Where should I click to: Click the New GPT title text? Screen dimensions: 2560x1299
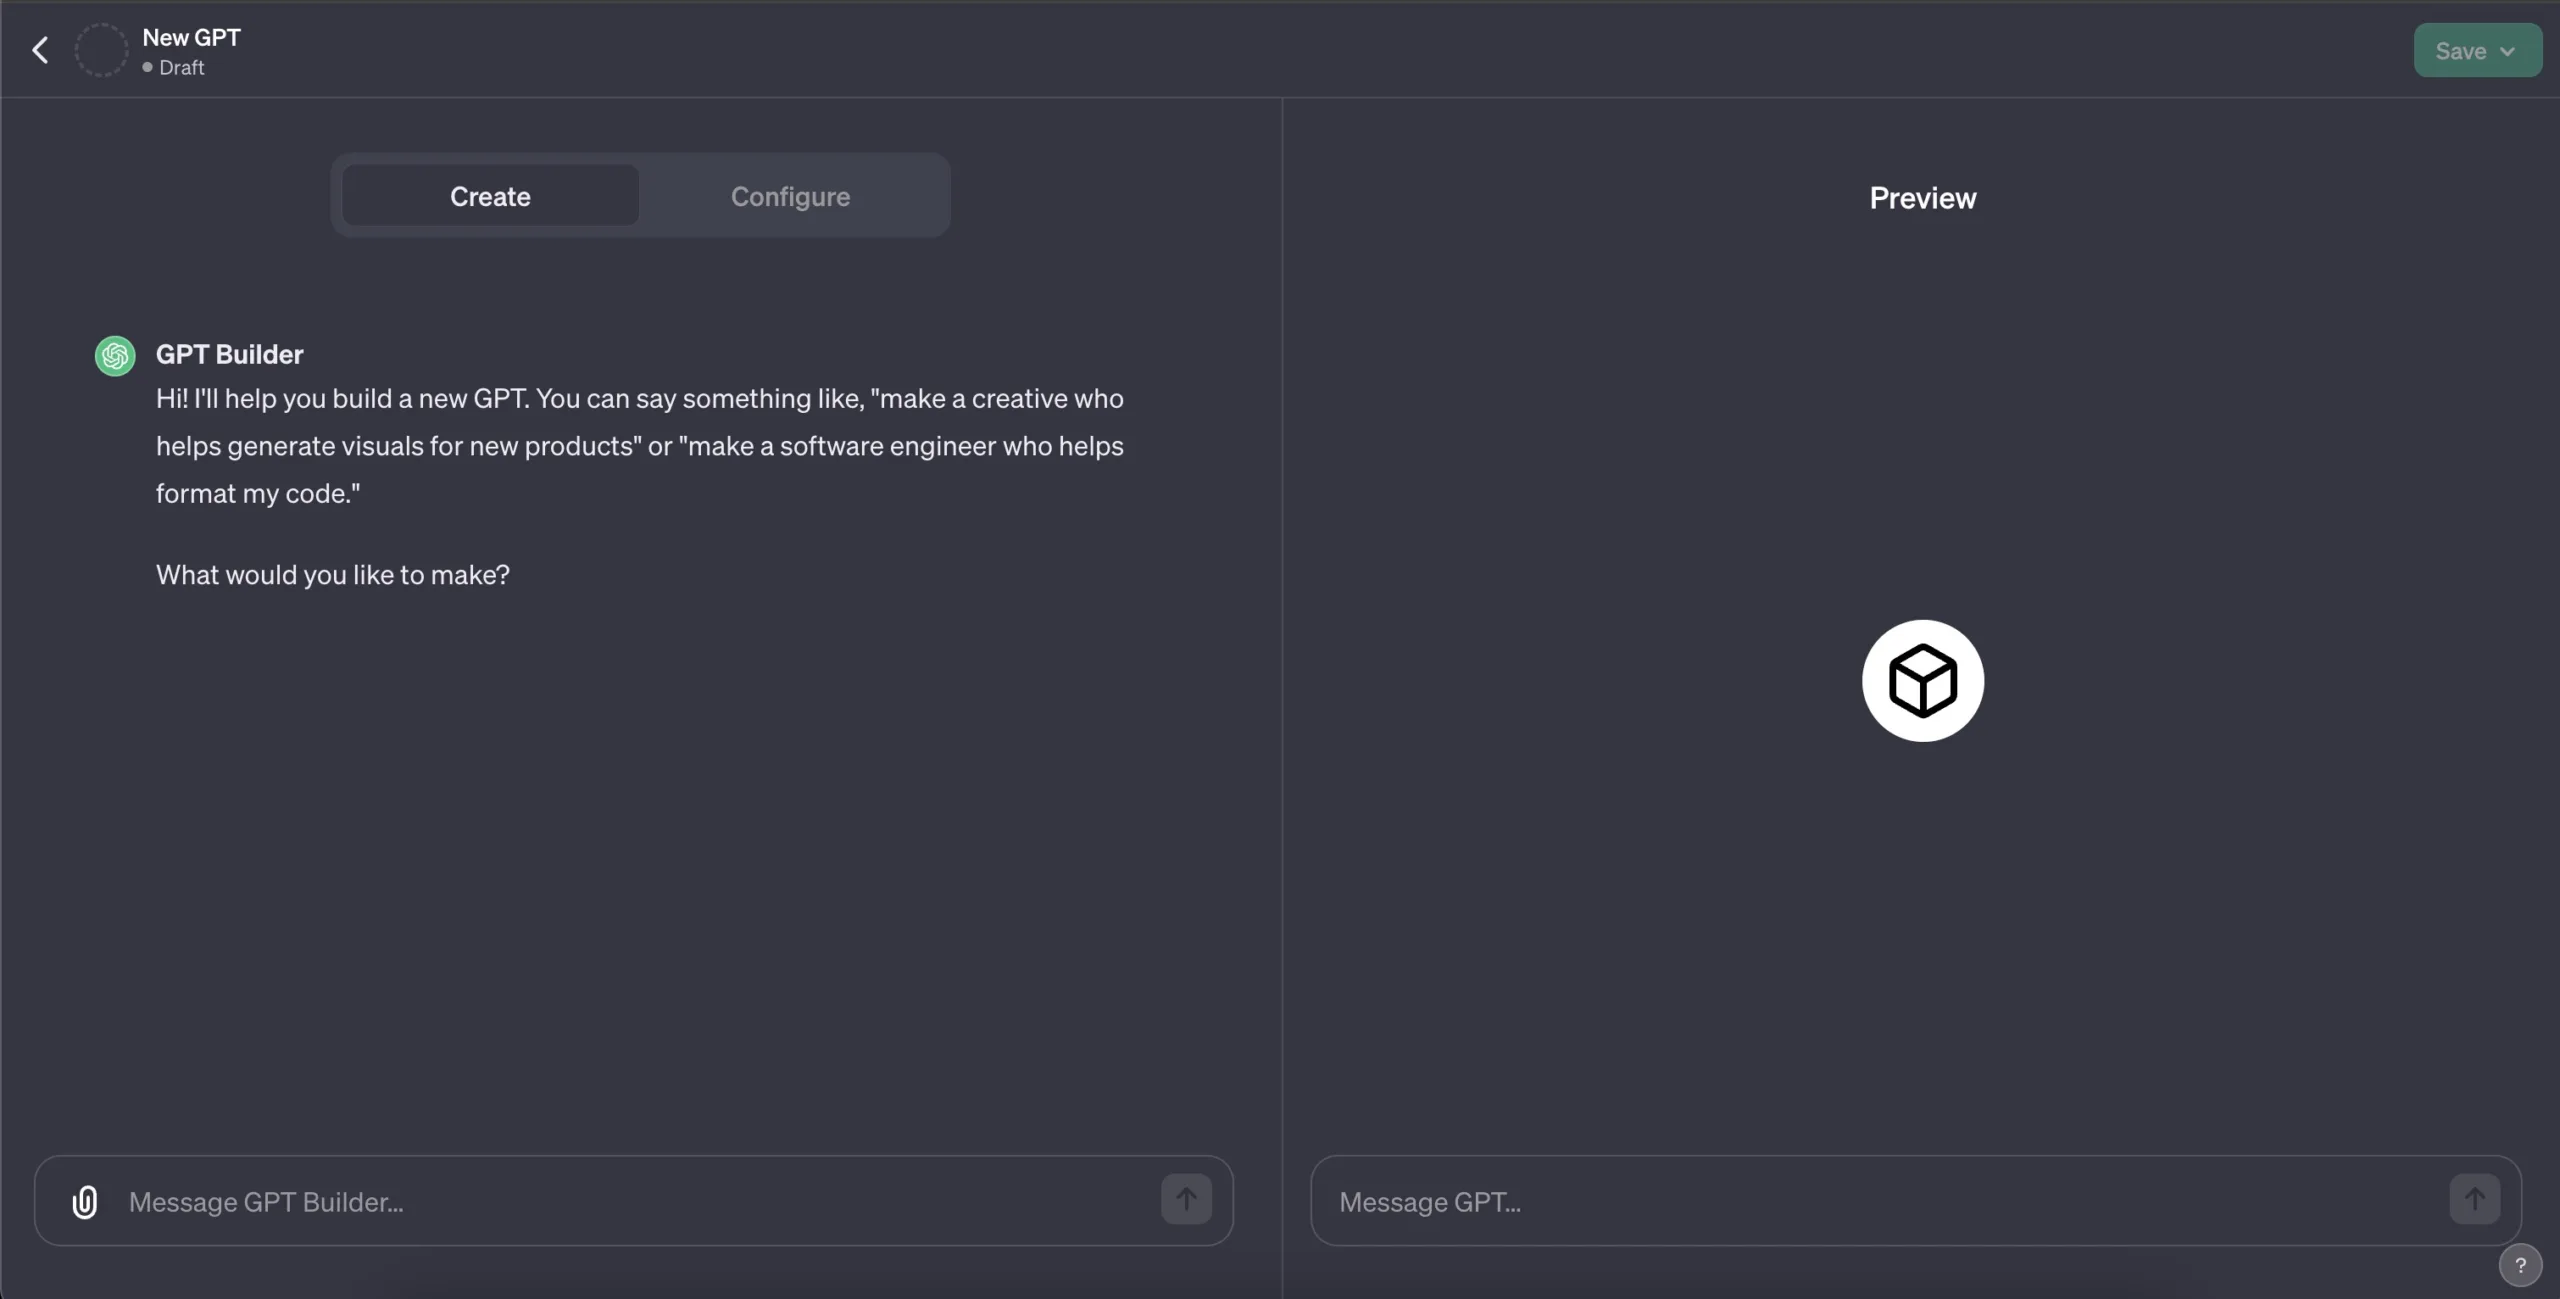pos(191,37)
